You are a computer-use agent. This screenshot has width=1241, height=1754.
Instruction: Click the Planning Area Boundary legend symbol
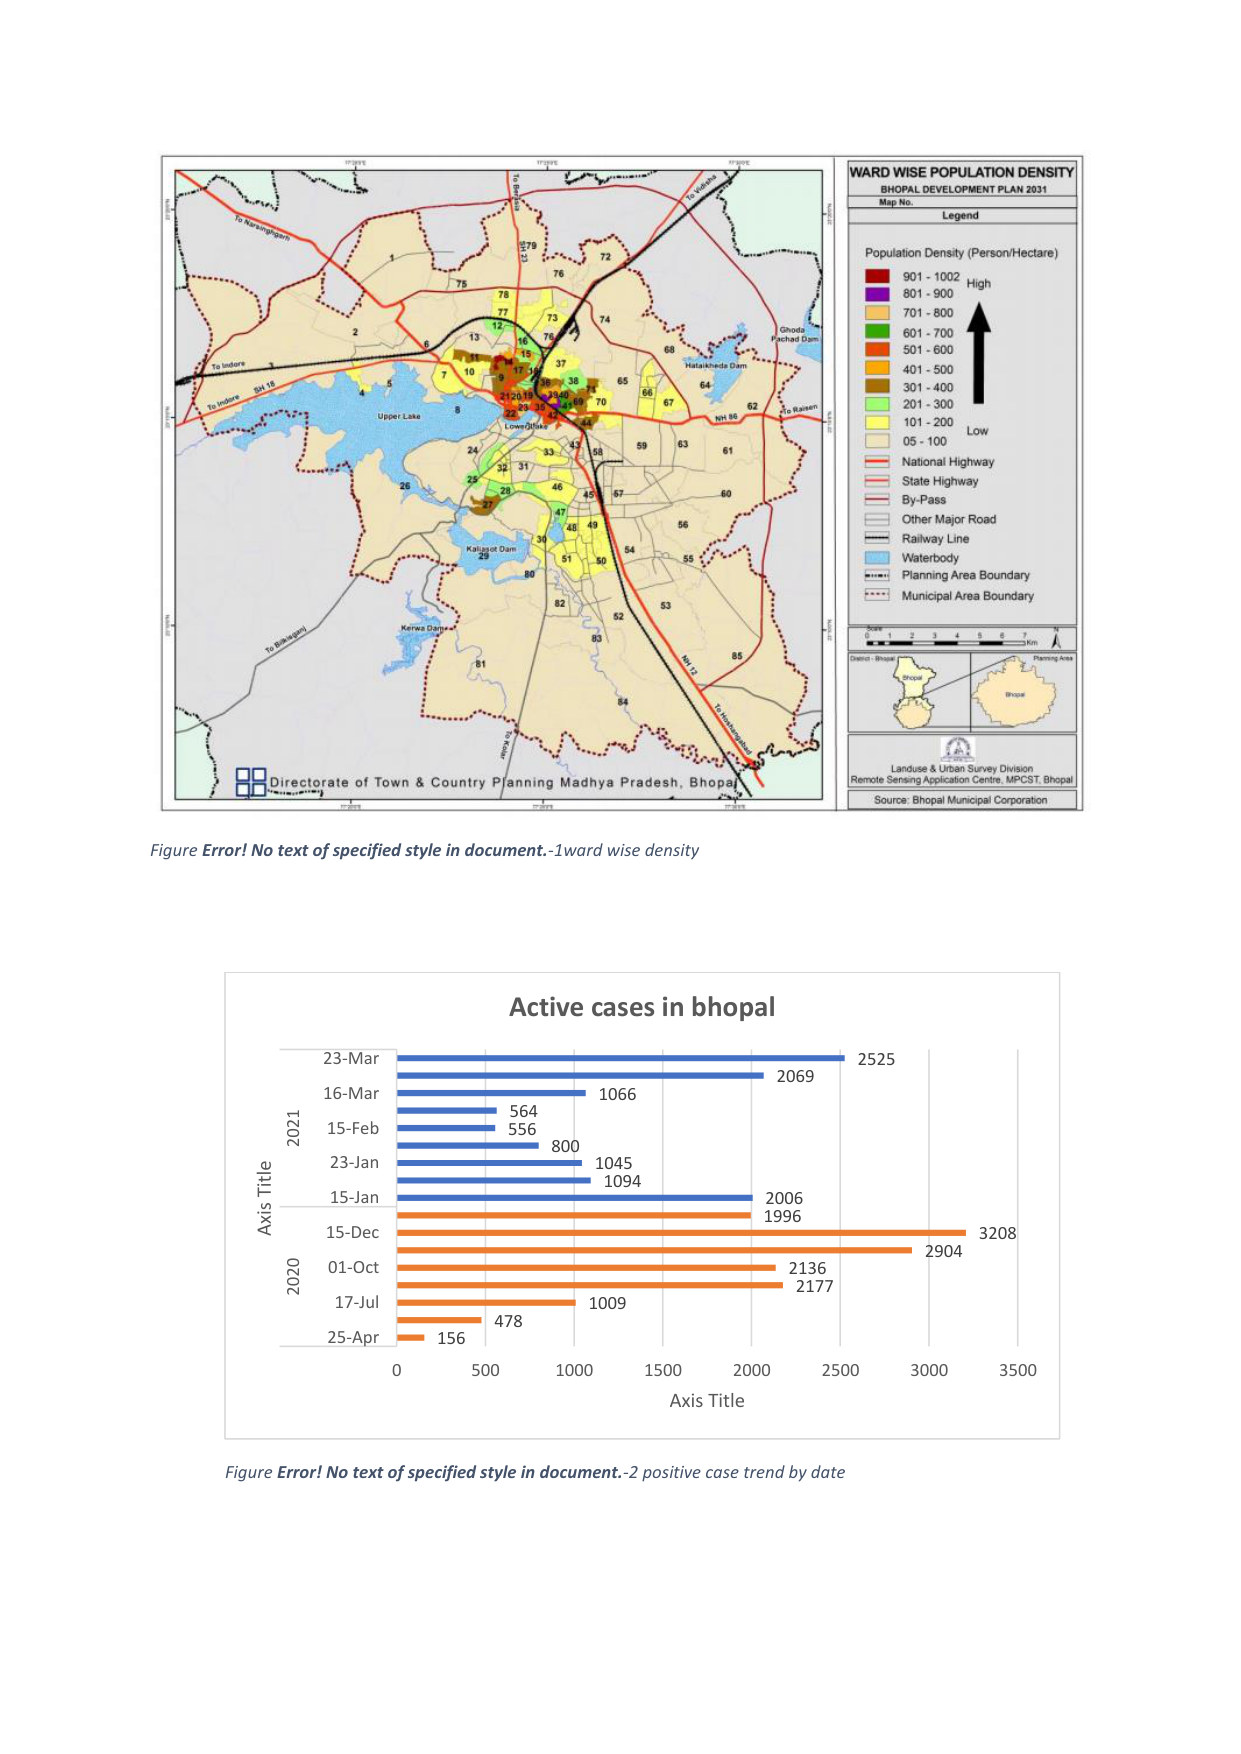point(877,576)
